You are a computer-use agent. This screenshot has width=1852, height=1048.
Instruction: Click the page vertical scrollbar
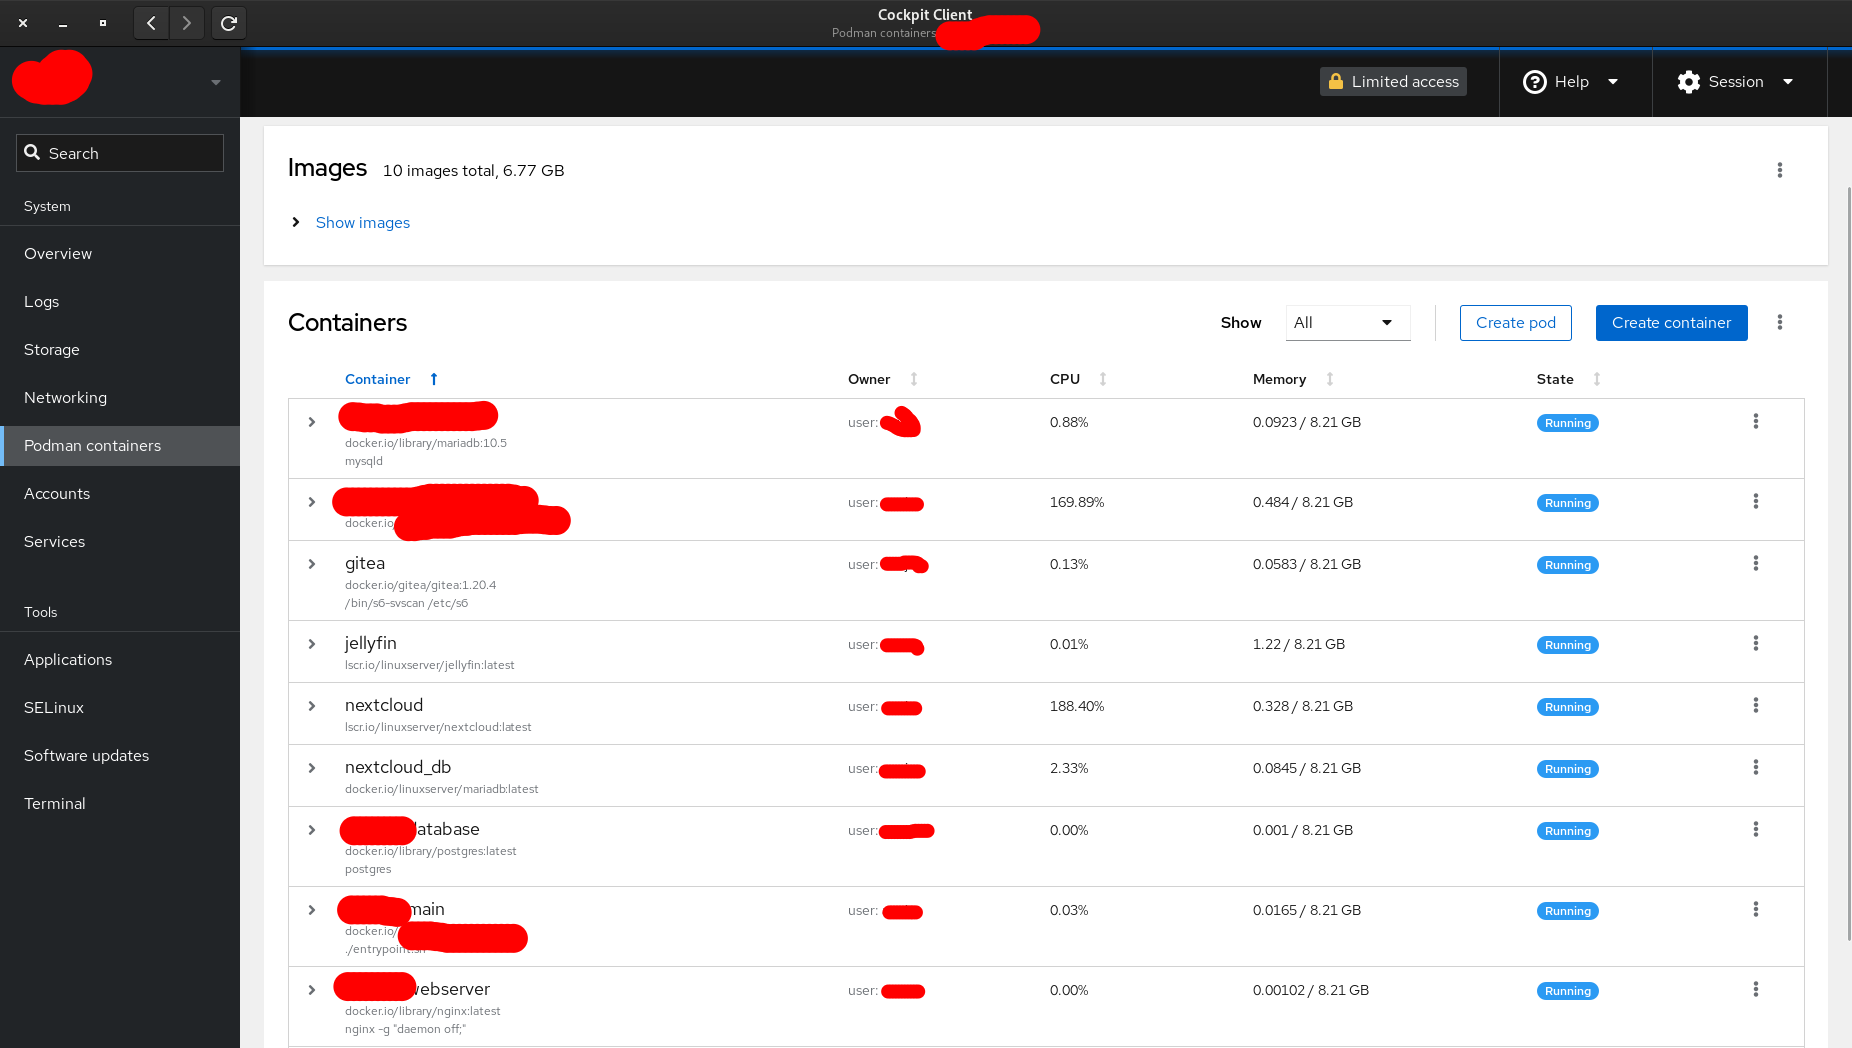click(x=1849, y=563)
